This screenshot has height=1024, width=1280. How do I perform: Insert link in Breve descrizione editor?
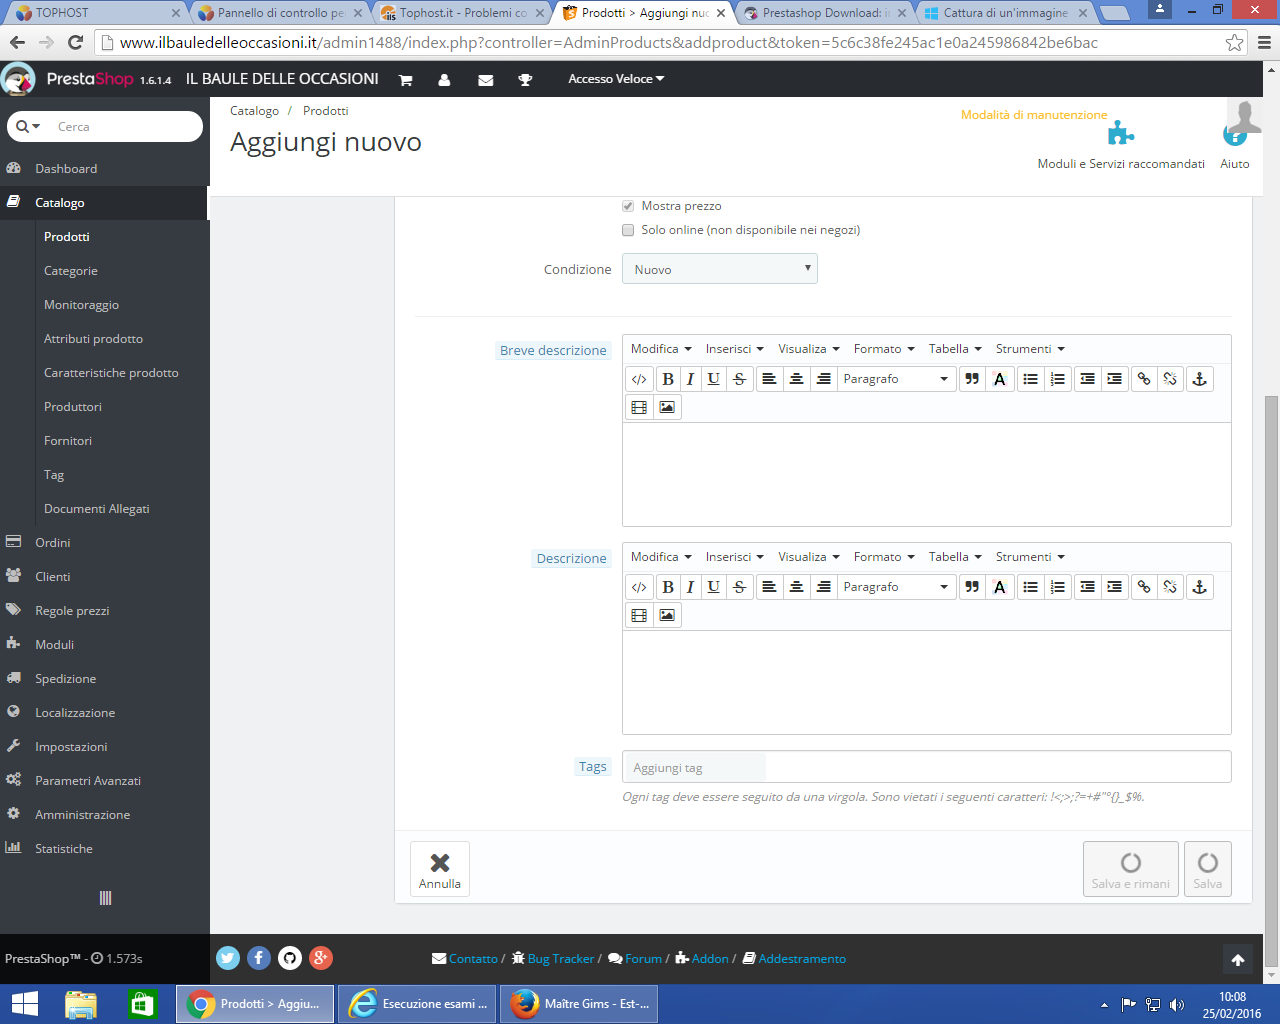coord(1144,379)
